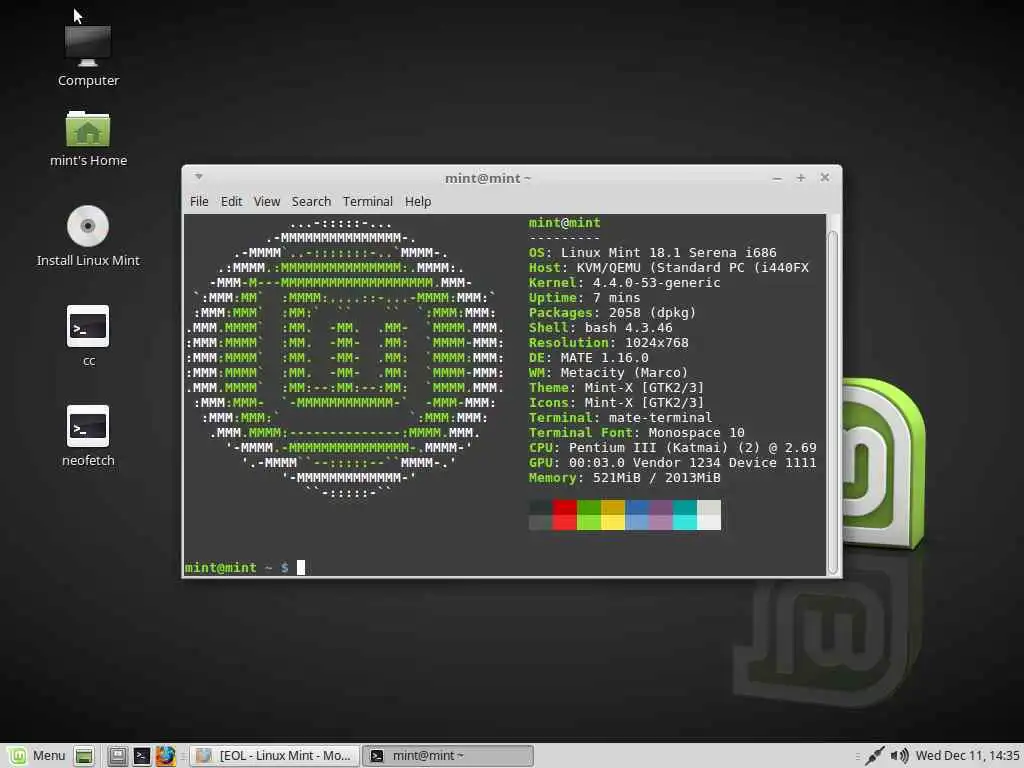Click the 'bash 4.3.46' Shell value
Image resolution: width=1024 pixels, height=768 pixels.
pyautogui.click(x=628, y=328)
